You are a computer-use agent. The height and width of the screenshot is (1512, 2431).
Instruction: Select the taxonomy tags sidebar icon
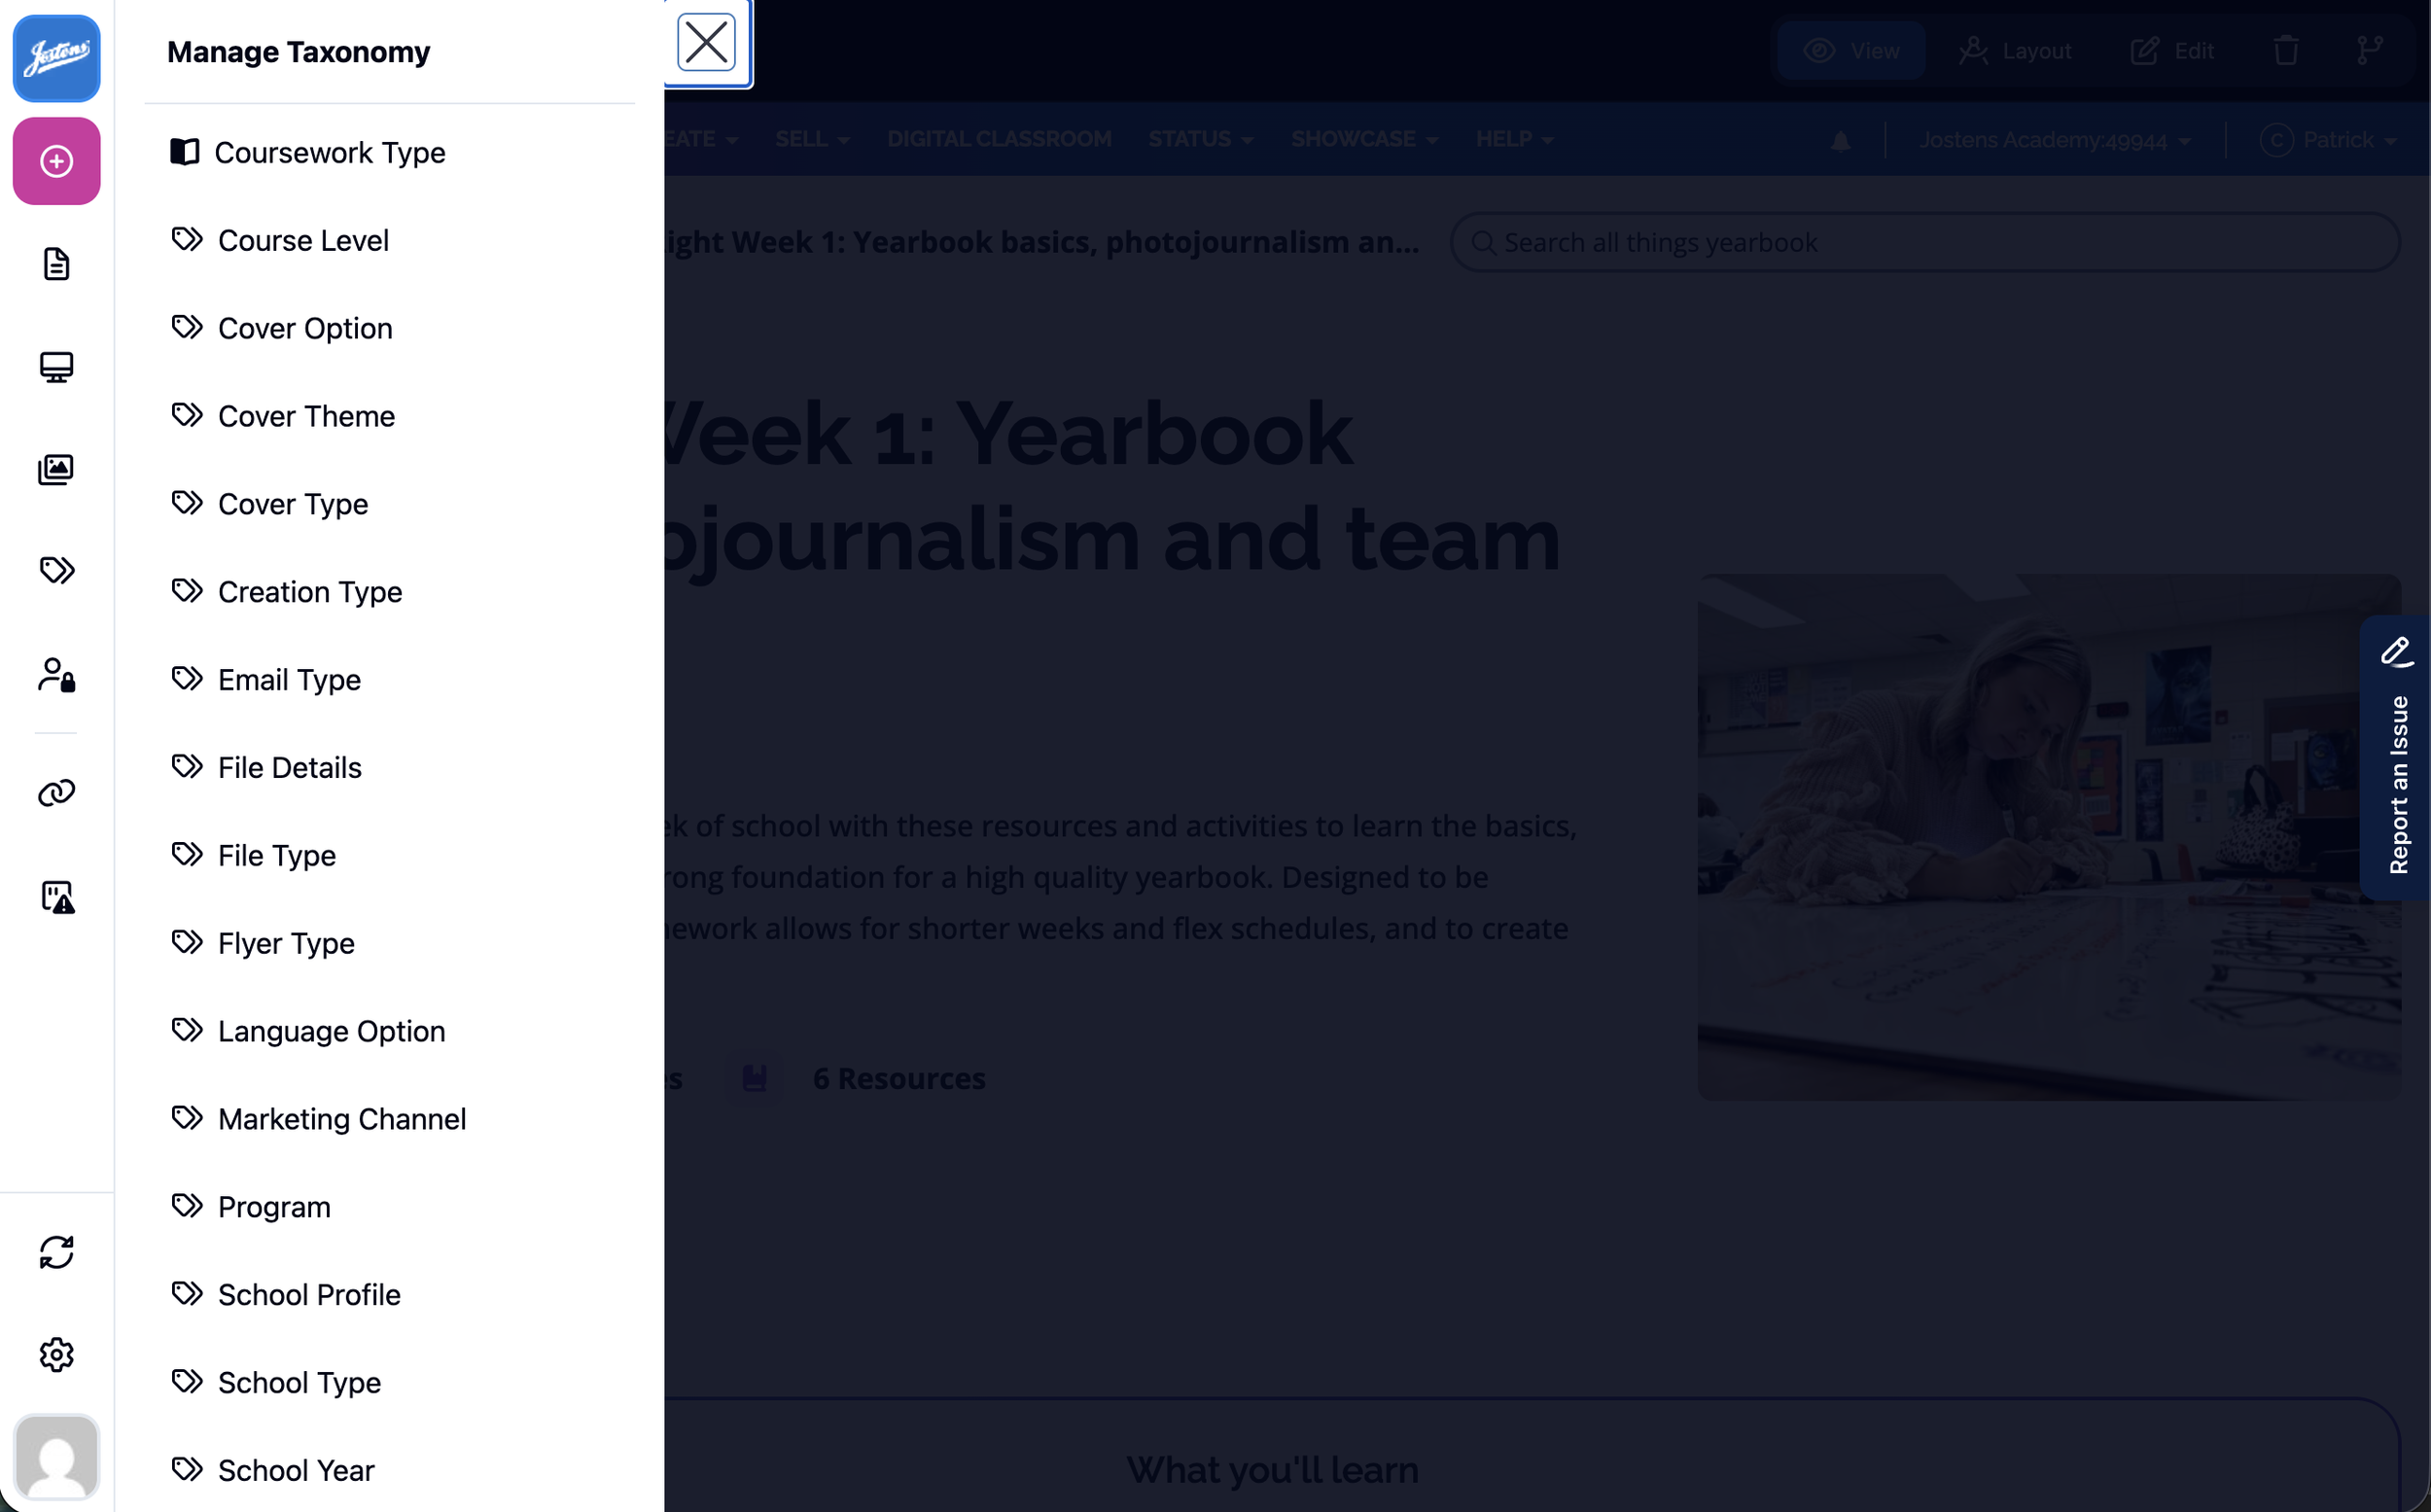coord(56,570)
